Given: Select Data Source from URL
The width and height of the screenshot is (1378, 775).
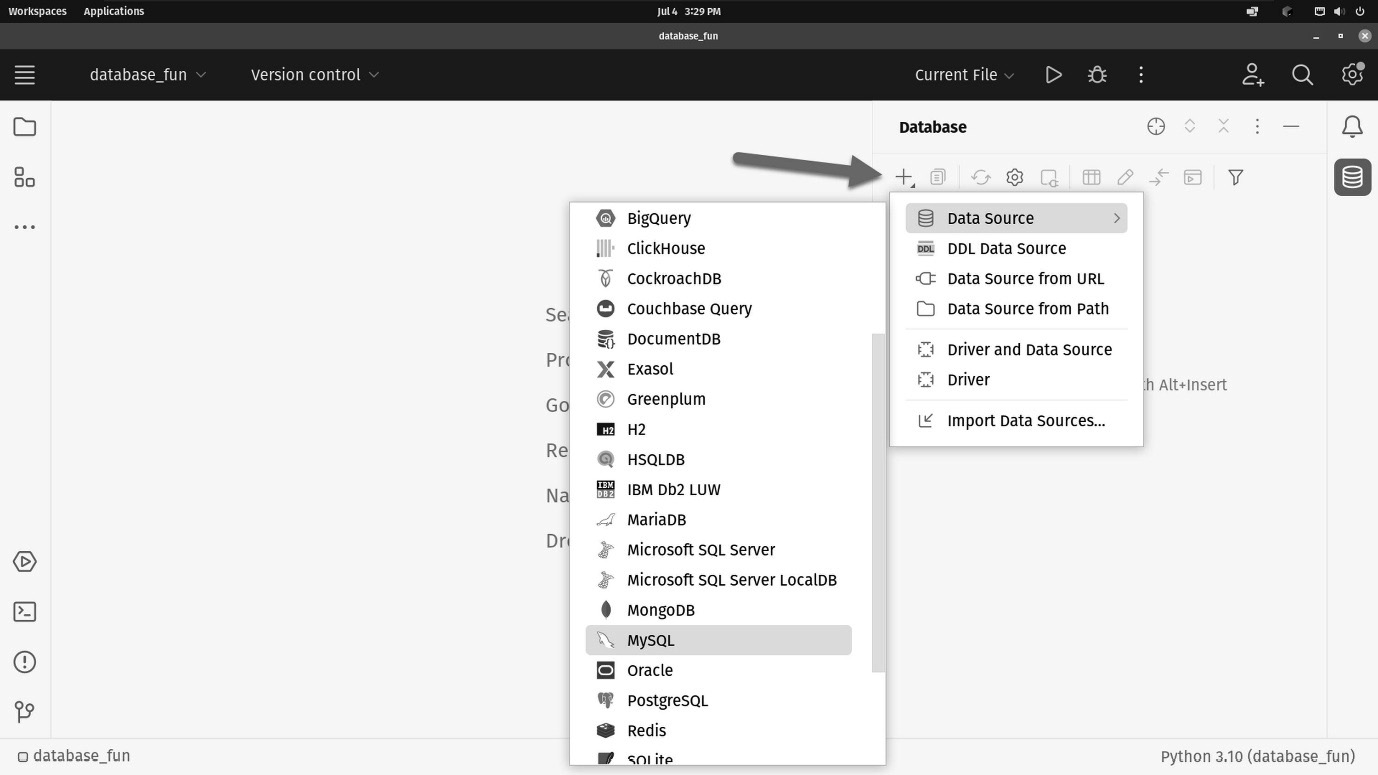Looking at the screenshot, I should click(1016, 278).
